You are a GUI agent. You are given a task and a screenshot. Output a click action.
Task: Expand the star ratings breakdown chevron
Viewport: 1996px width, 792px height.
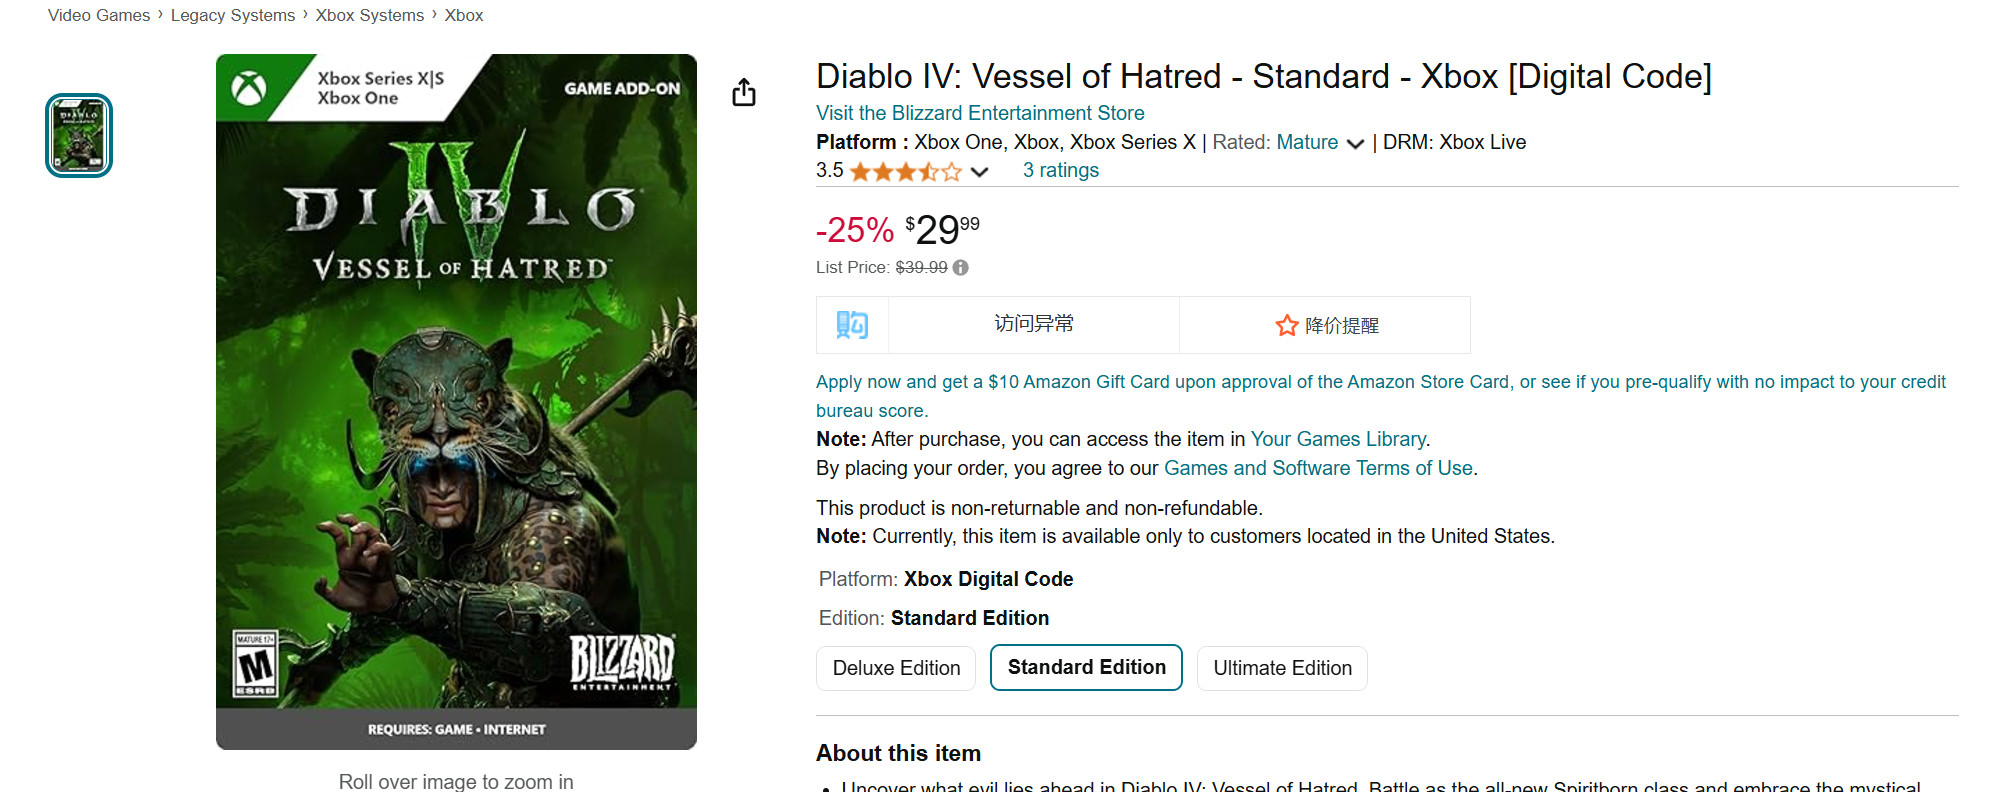(980, 172)
